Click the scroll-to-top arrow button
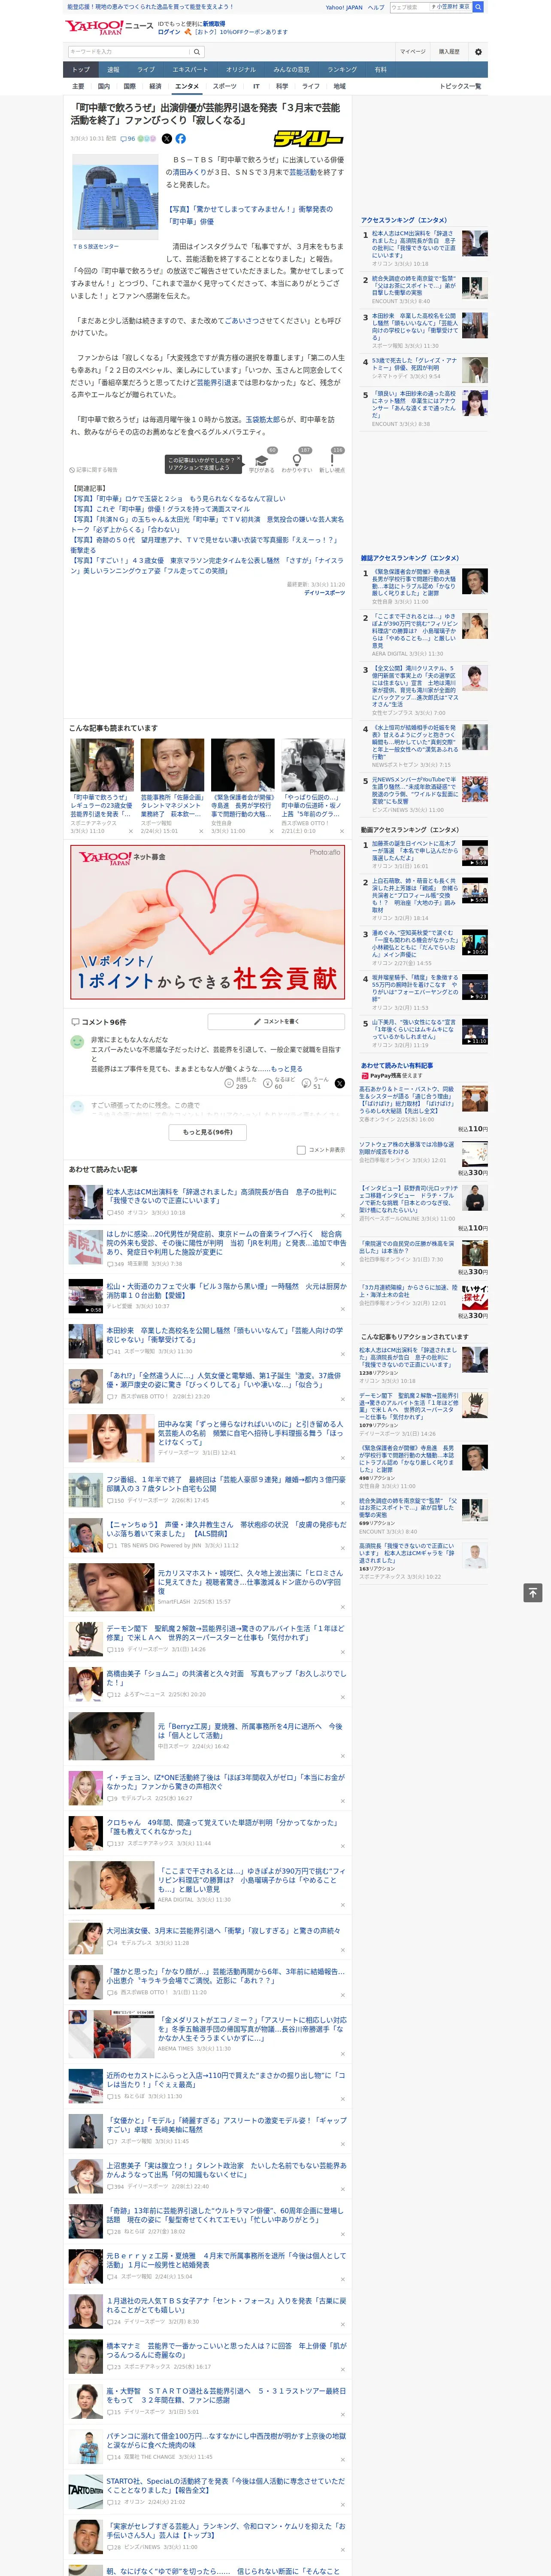The image size is (551, 2576). pos(533,1593)
